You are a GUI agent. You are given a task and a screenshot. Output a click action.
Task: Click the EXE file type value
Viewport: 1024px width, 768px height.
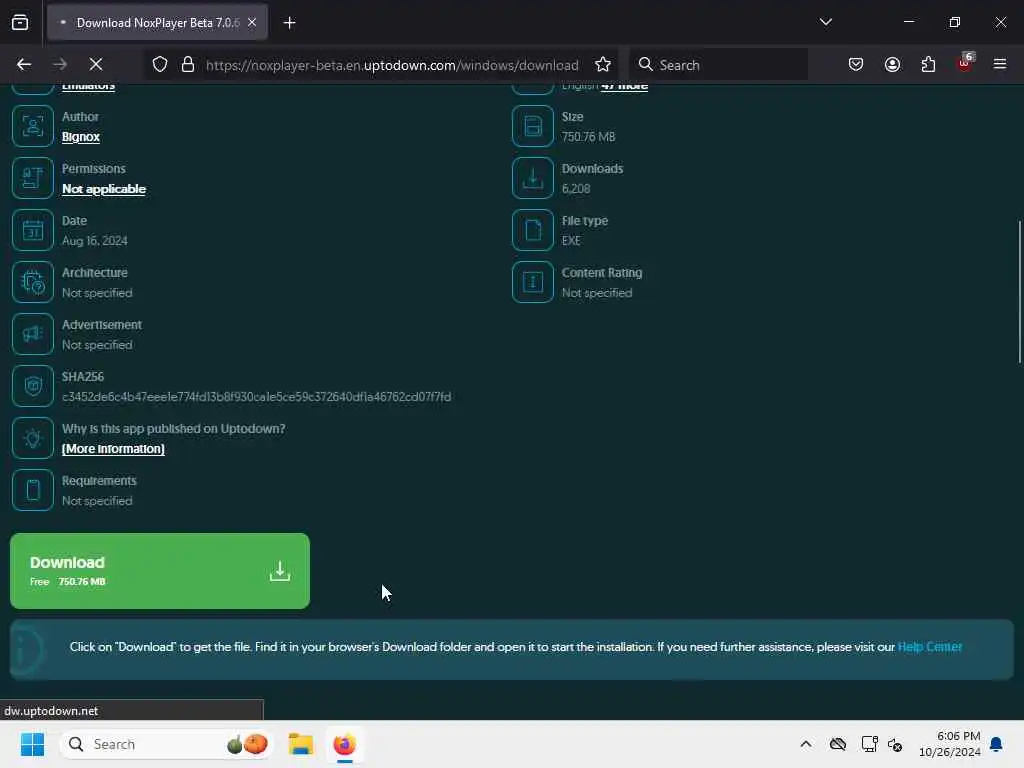[571, 240]
